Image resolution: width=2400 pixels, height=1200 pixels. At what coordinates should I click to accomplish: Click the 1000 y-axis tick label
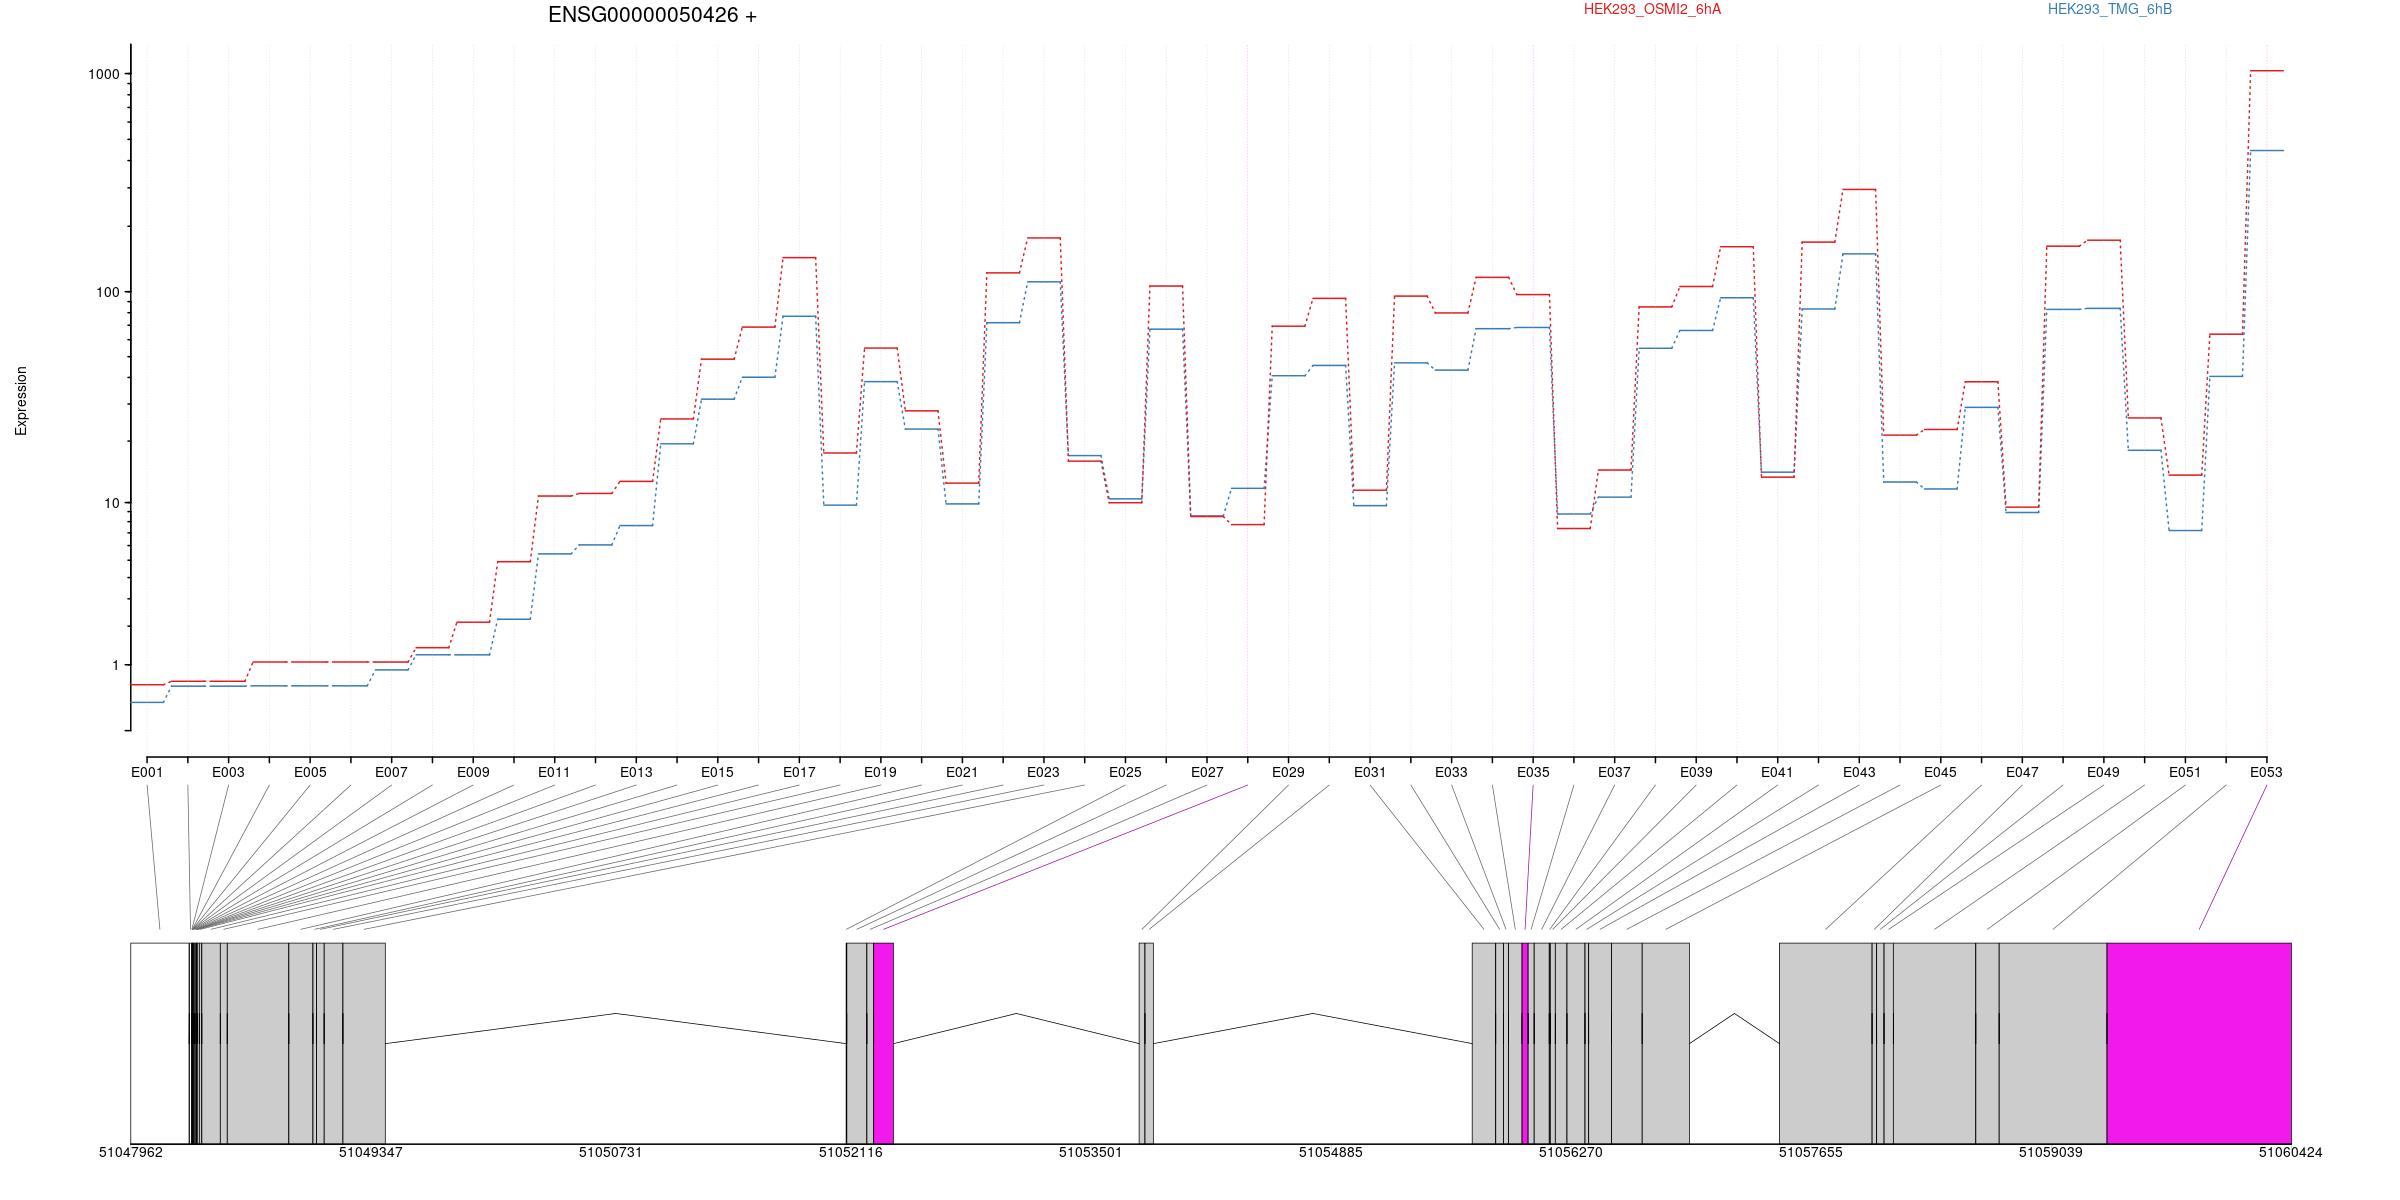tap(104, 74)
